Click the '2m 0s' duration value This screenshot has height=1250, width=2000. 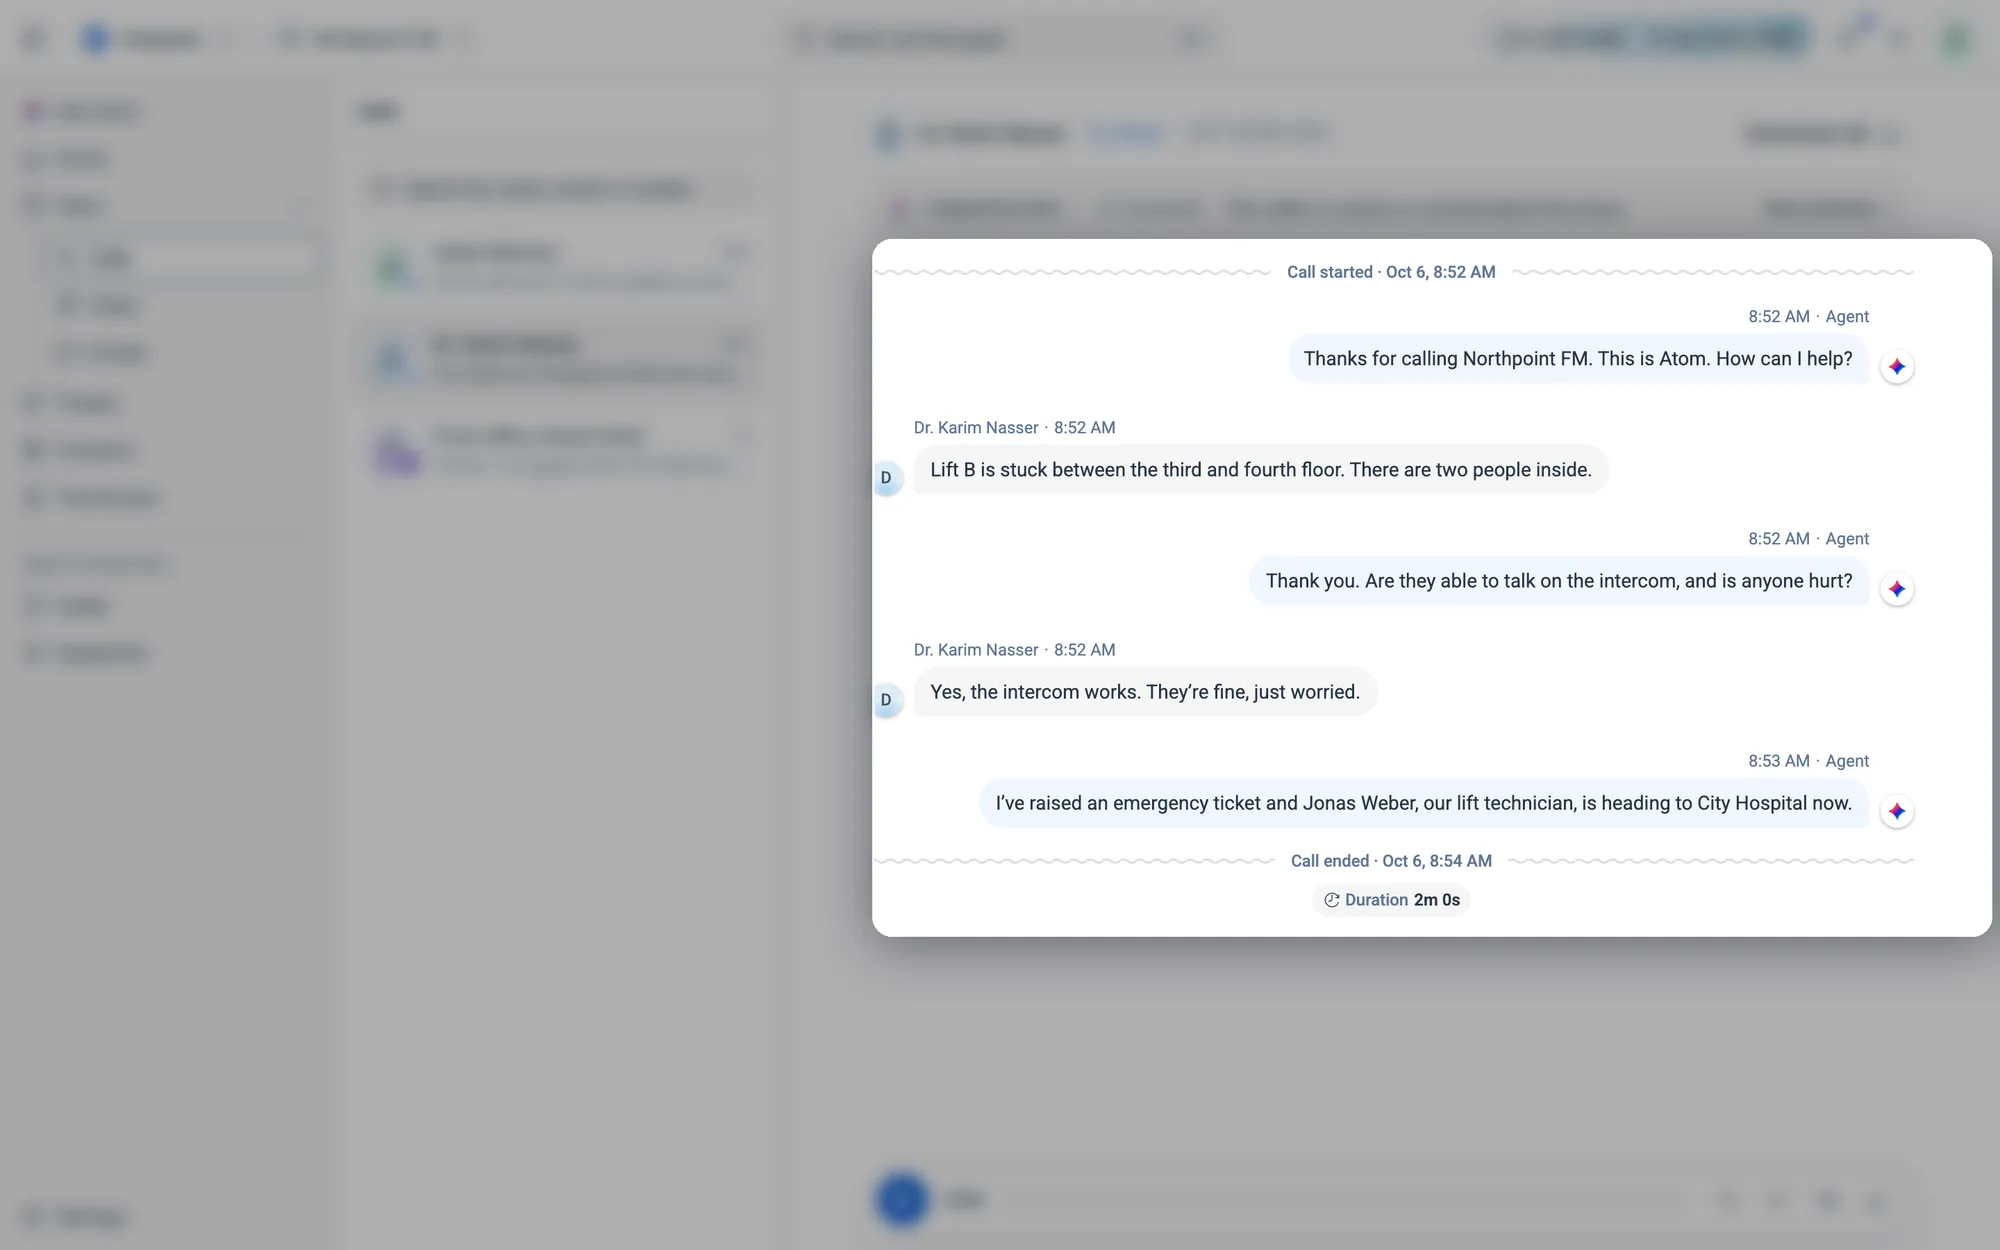[1437, 900]
